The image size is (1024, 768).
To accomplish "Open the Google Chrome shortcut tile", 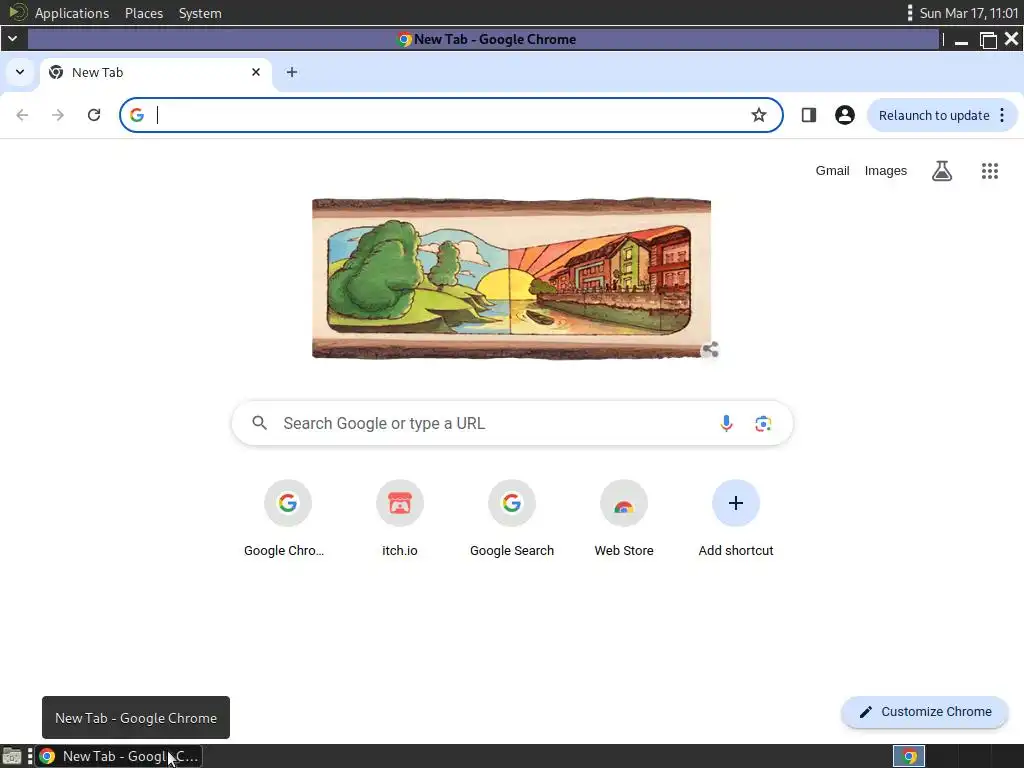I will [x=287, y=518].
